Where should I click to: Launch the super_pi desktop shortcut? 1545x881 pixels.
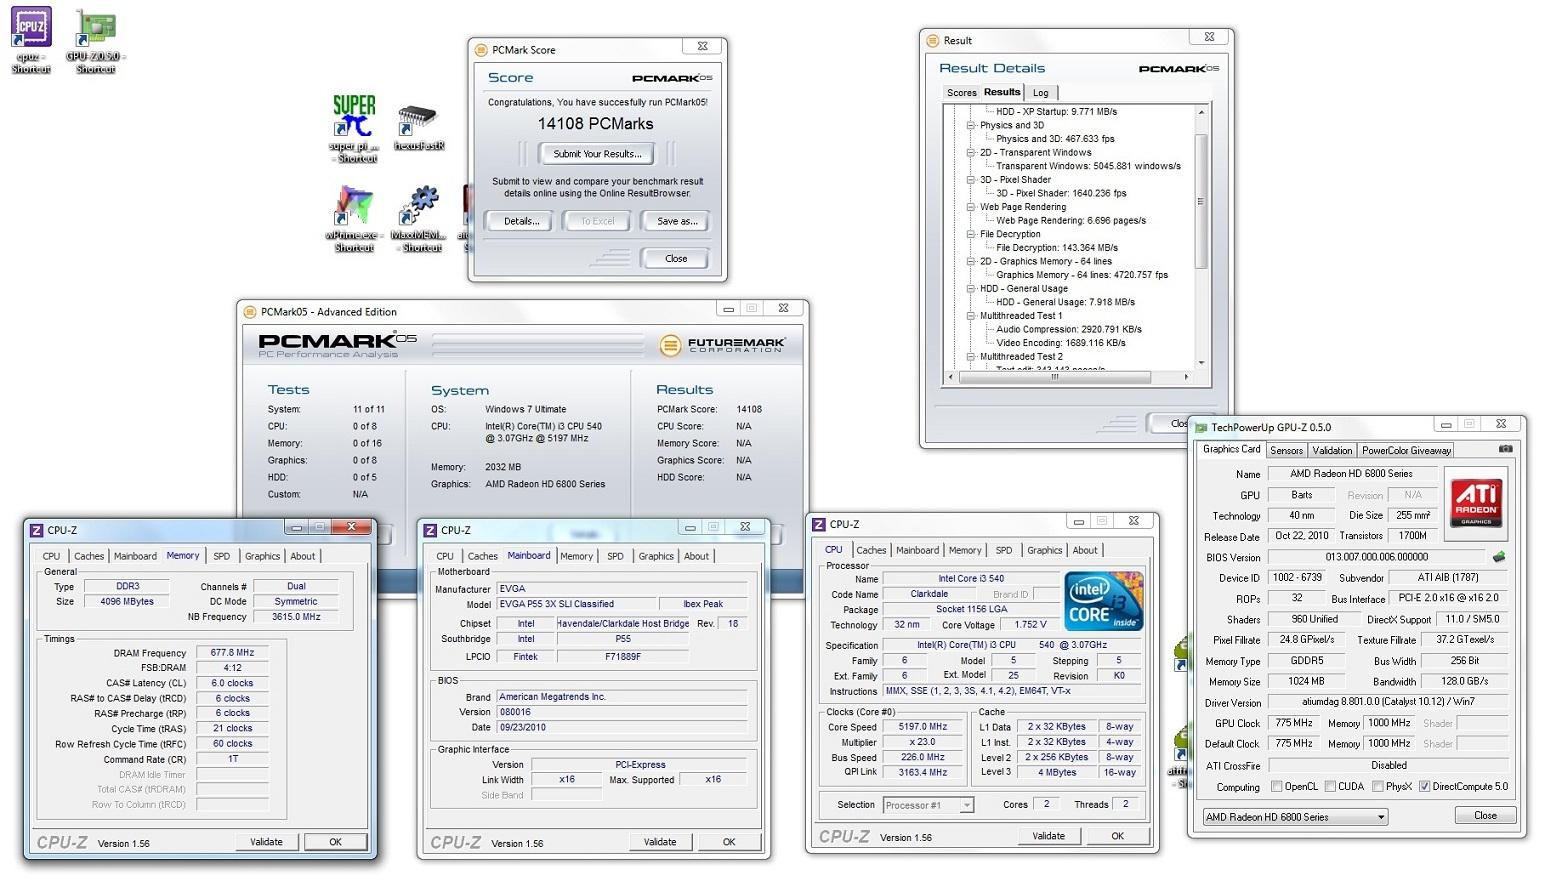354,128
